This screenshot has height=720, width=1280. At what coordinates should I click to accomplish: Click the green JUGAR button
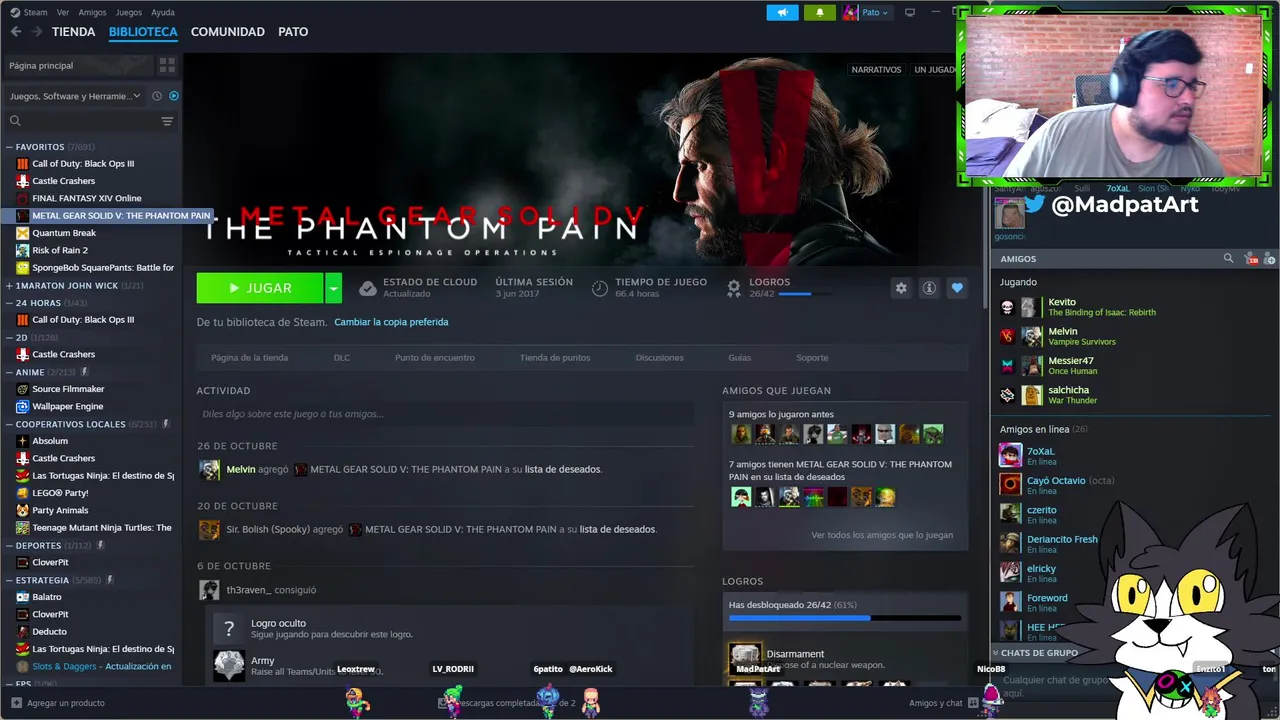pos(260,288)
